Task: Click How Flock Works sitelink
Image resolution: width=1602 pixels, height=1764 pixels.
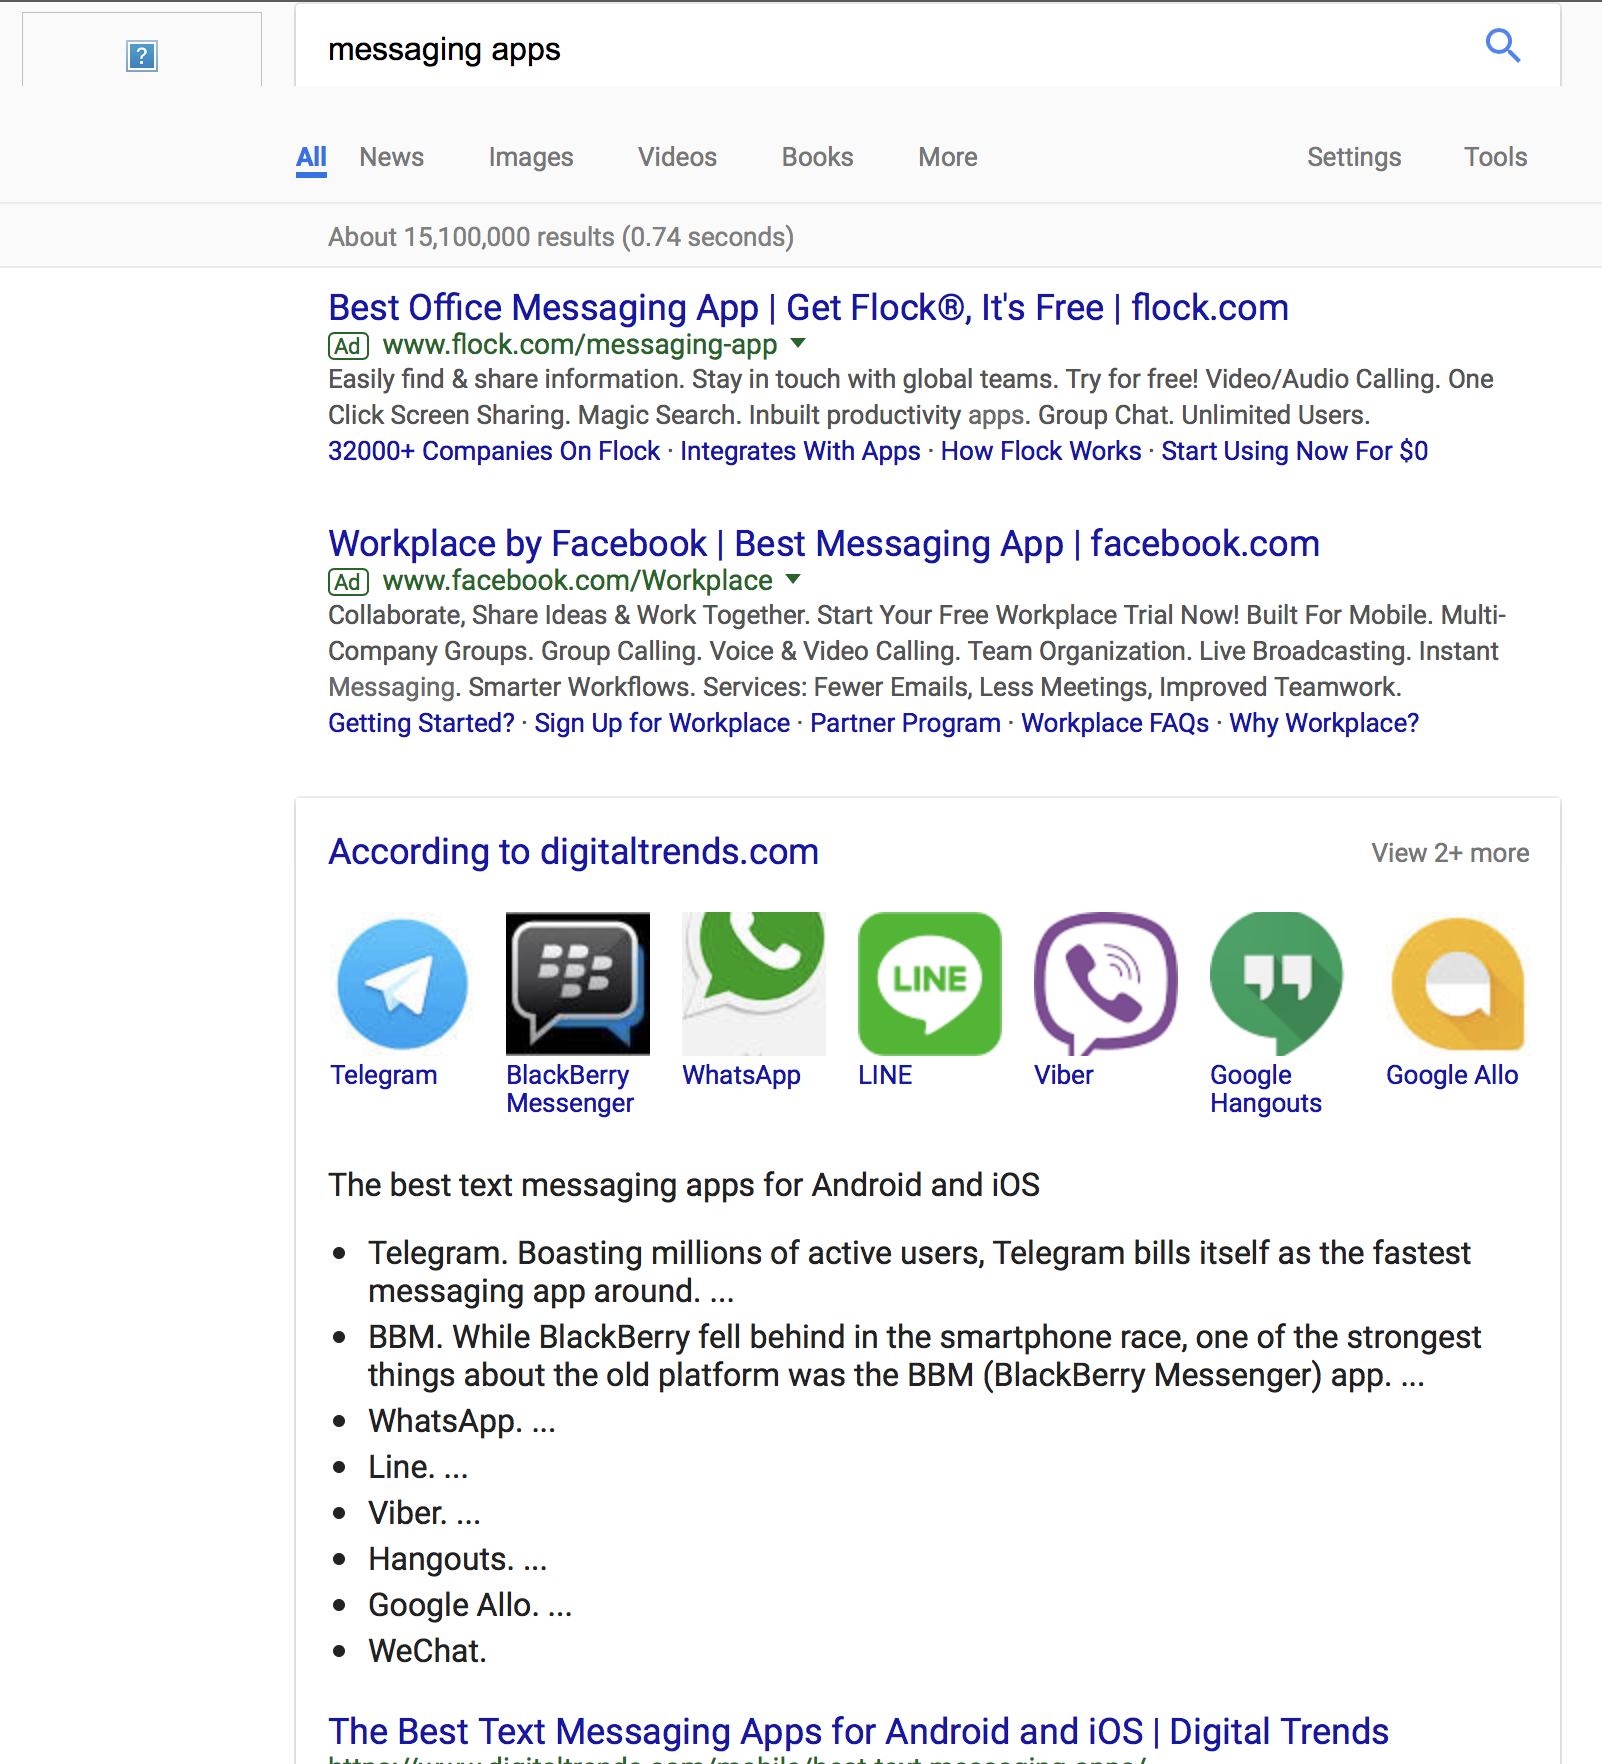Action: coord(1040,451)
